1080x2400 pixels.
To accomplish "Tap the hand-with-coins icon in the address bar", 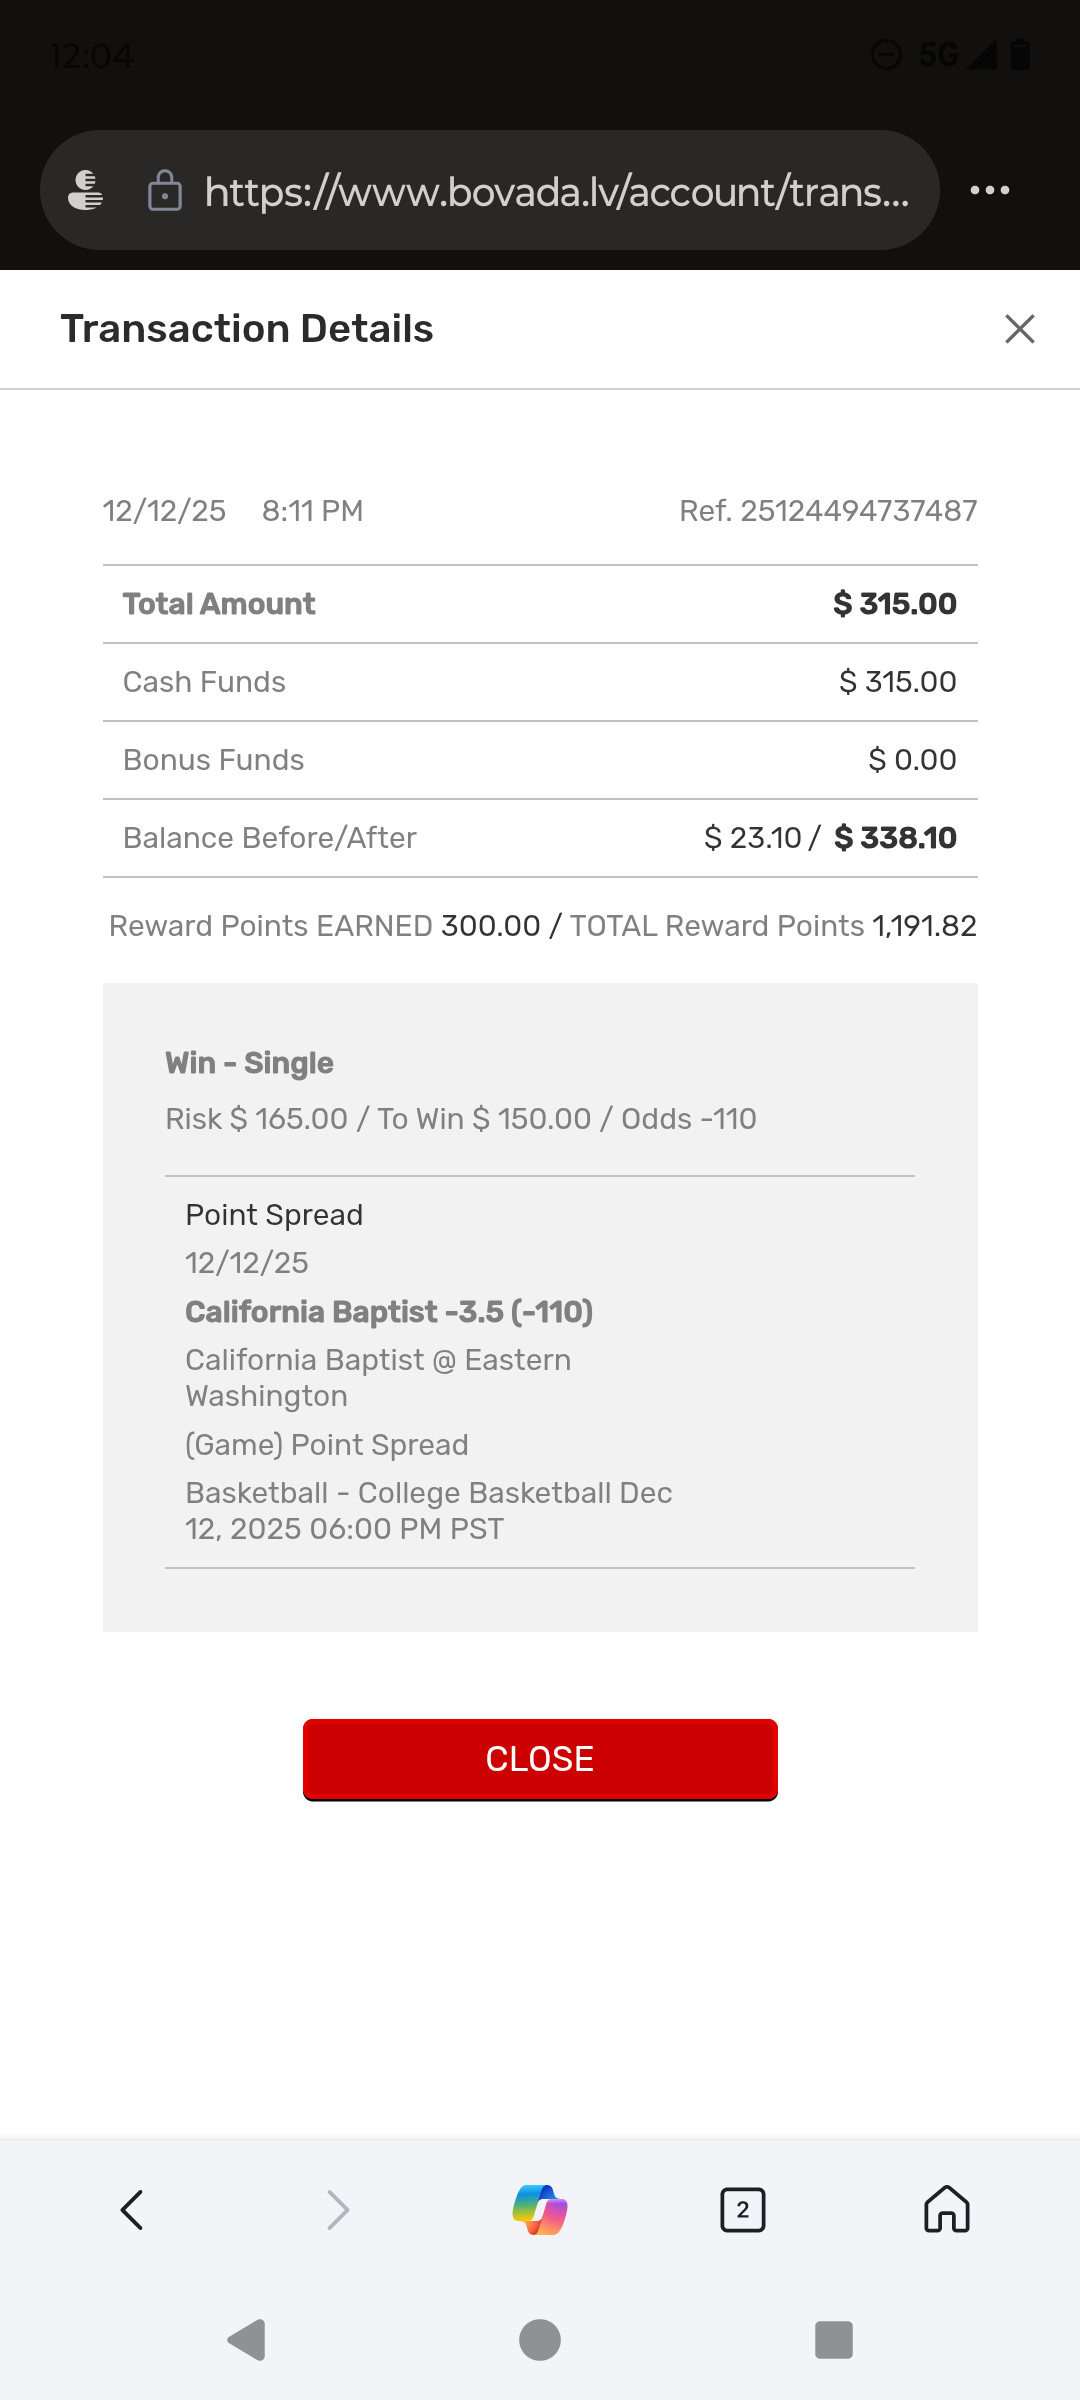I will pyautogui.click(x=86, y=190).
